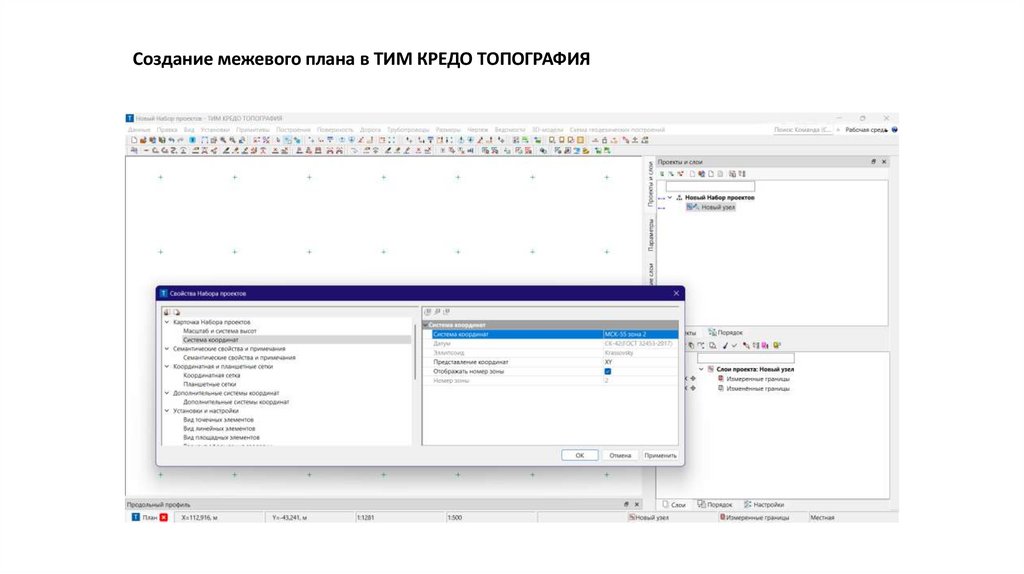Open the Установки menu
The image size is (1024, 574).
[215, 130]
